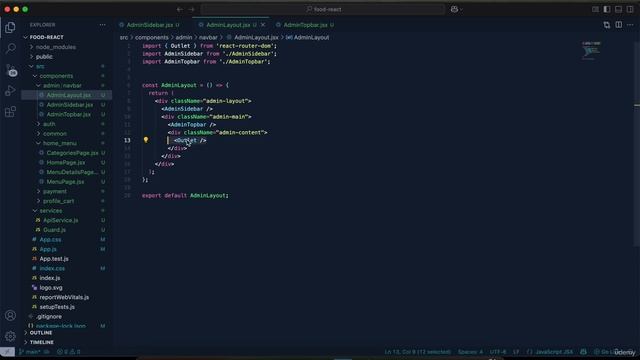The width and height of the screenshot is (640, 360).
Task: Open Guard.js file
Action: click(x=54, y=230)
